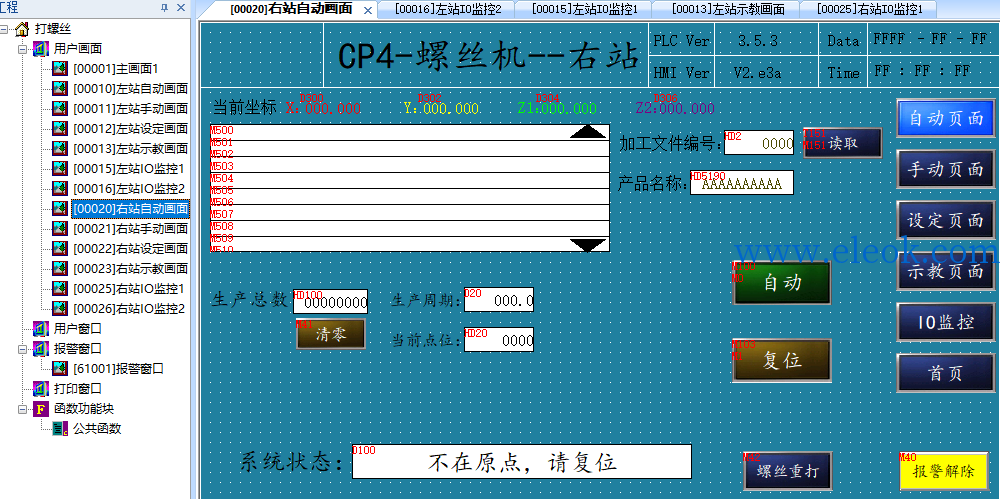Collapse the 用户画面 tree node
The width and height of the screenshot is (1000, 499).
click(23, 48)
